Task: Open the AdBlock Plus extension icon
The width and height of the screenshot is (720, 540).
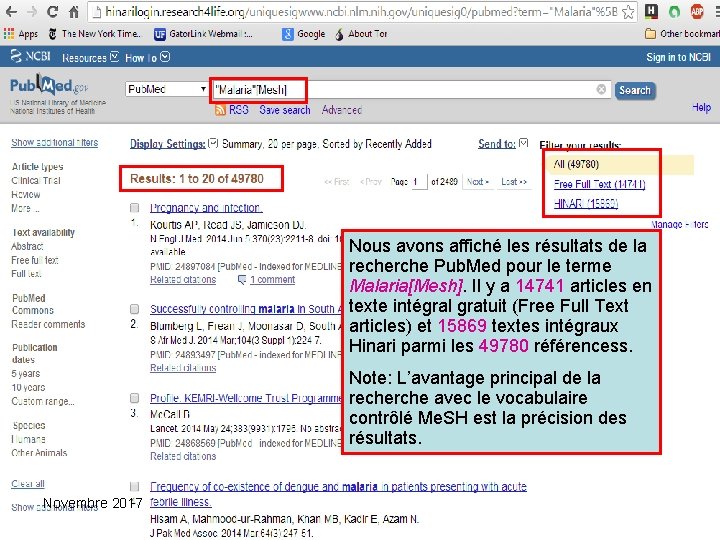Action: tap(697, 12)
